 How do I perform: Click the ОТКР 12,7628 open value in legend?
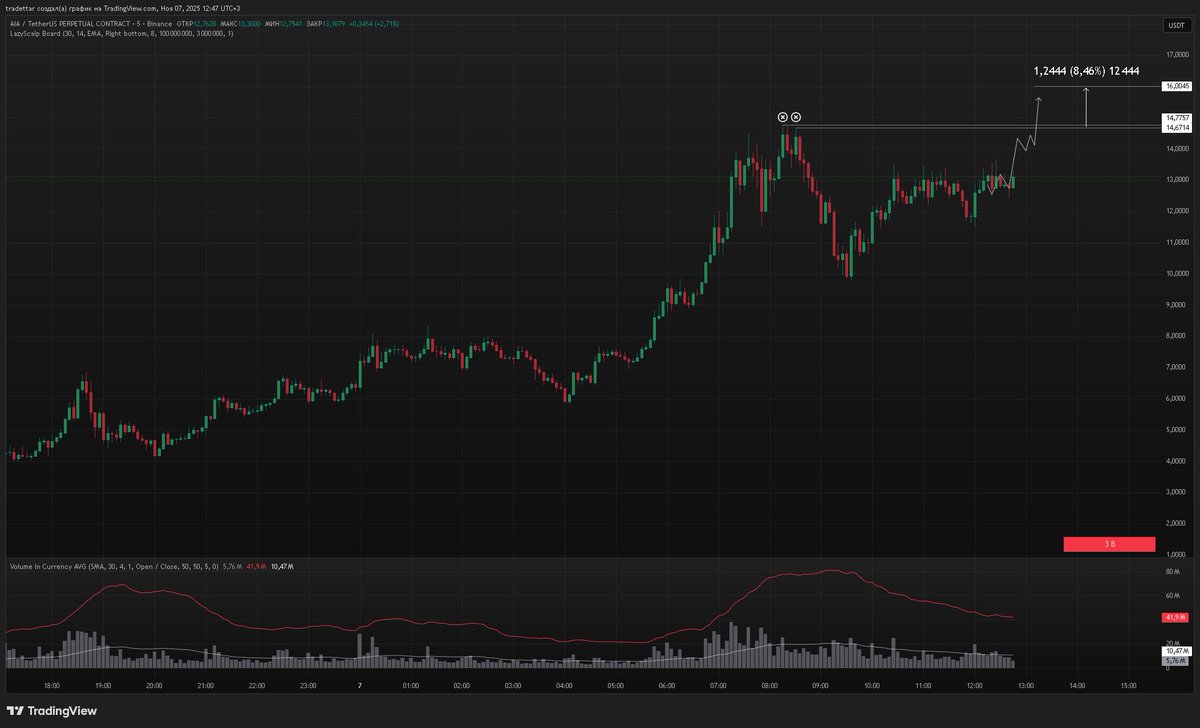196,23
